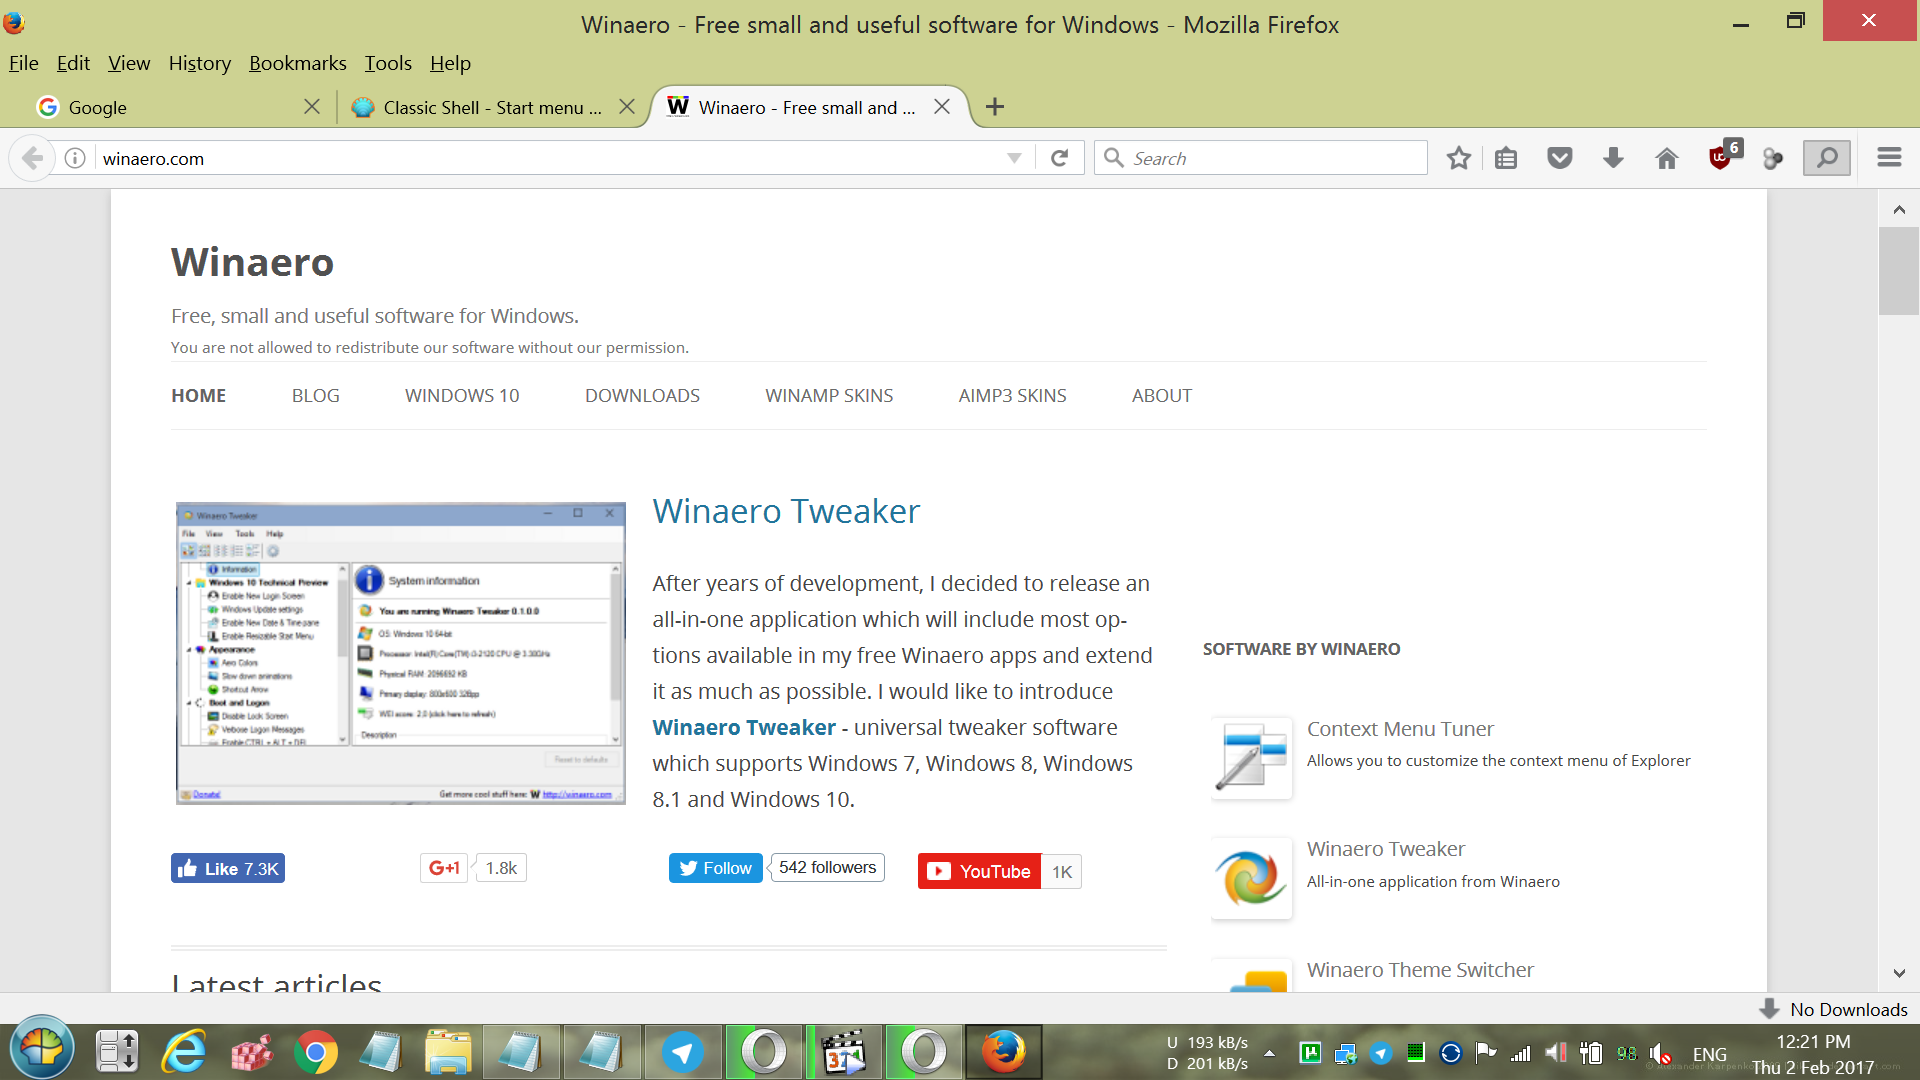Open the Firefox hamburger menu
Screen dimensions: 1920x1080
click(x=1889, y=158)
